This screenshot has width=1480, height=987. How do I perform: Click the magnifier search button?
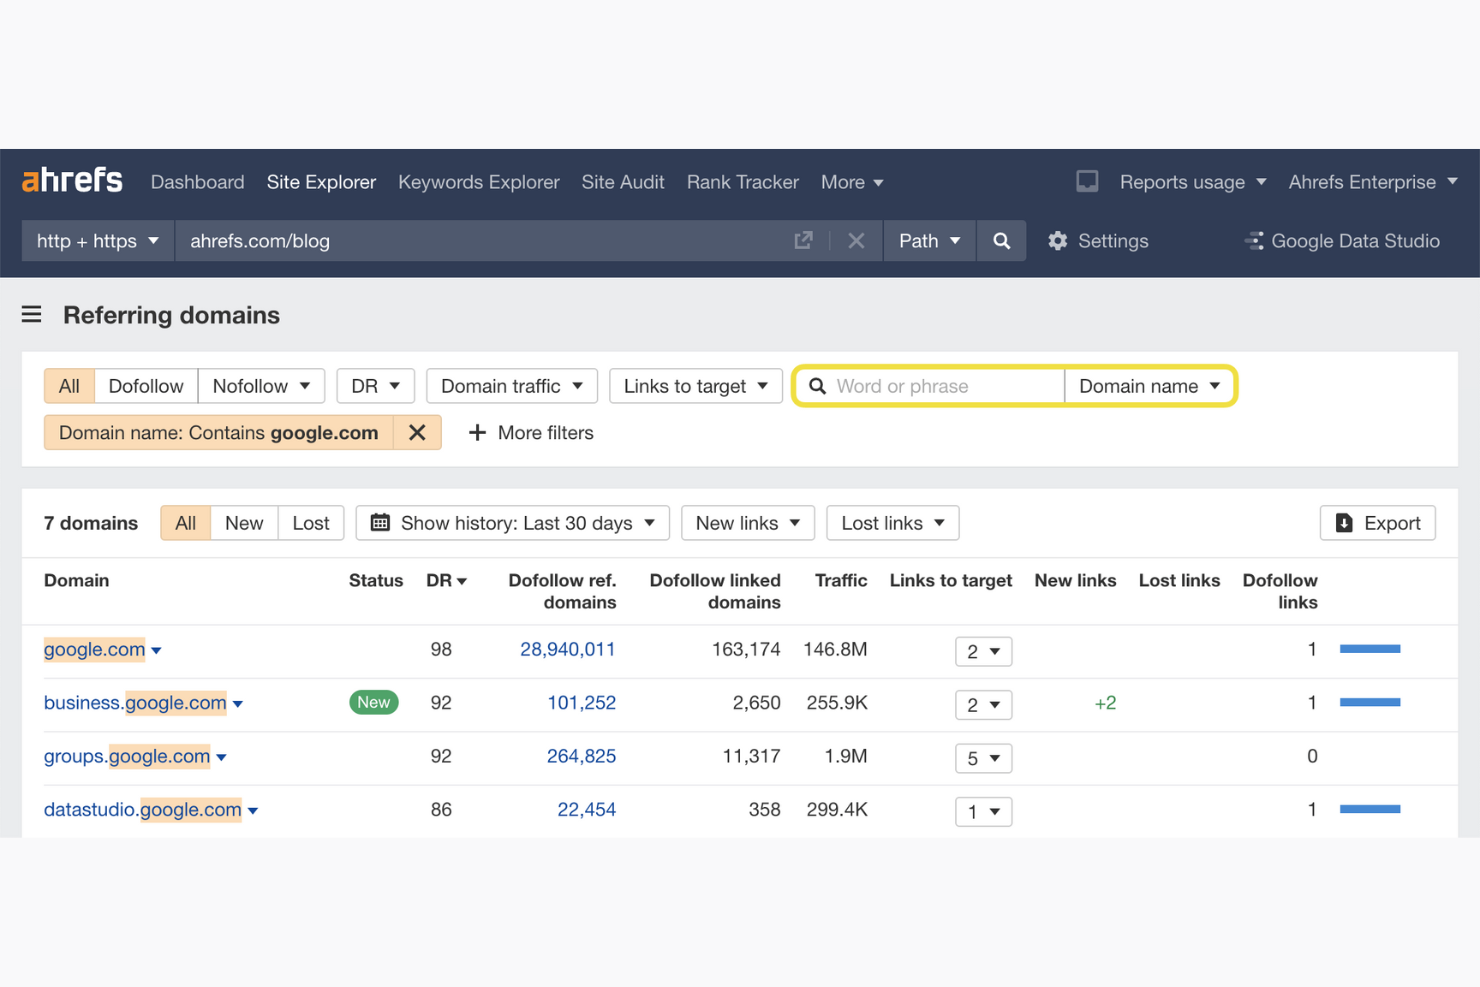tap(1001, 241)
